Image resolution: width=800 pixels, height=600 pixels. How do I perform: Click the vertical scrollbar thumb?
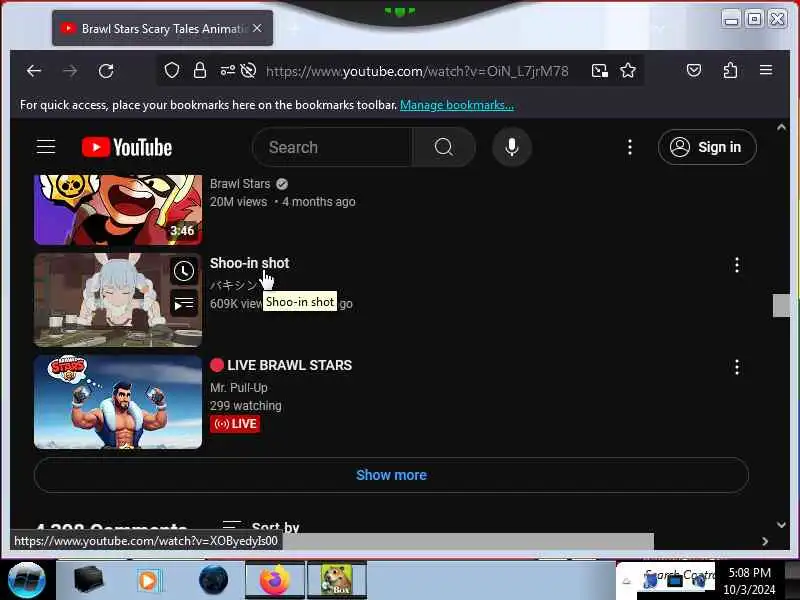[781, 306]
